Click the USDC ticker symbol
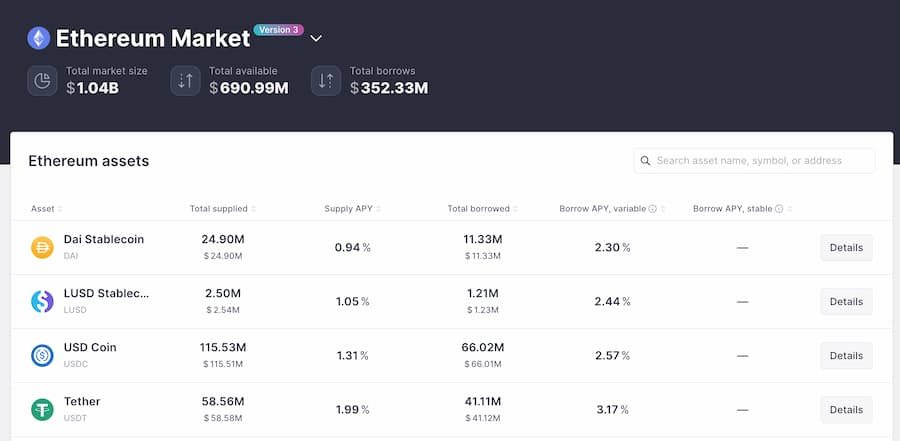The image size is (900, 441). 76,364
